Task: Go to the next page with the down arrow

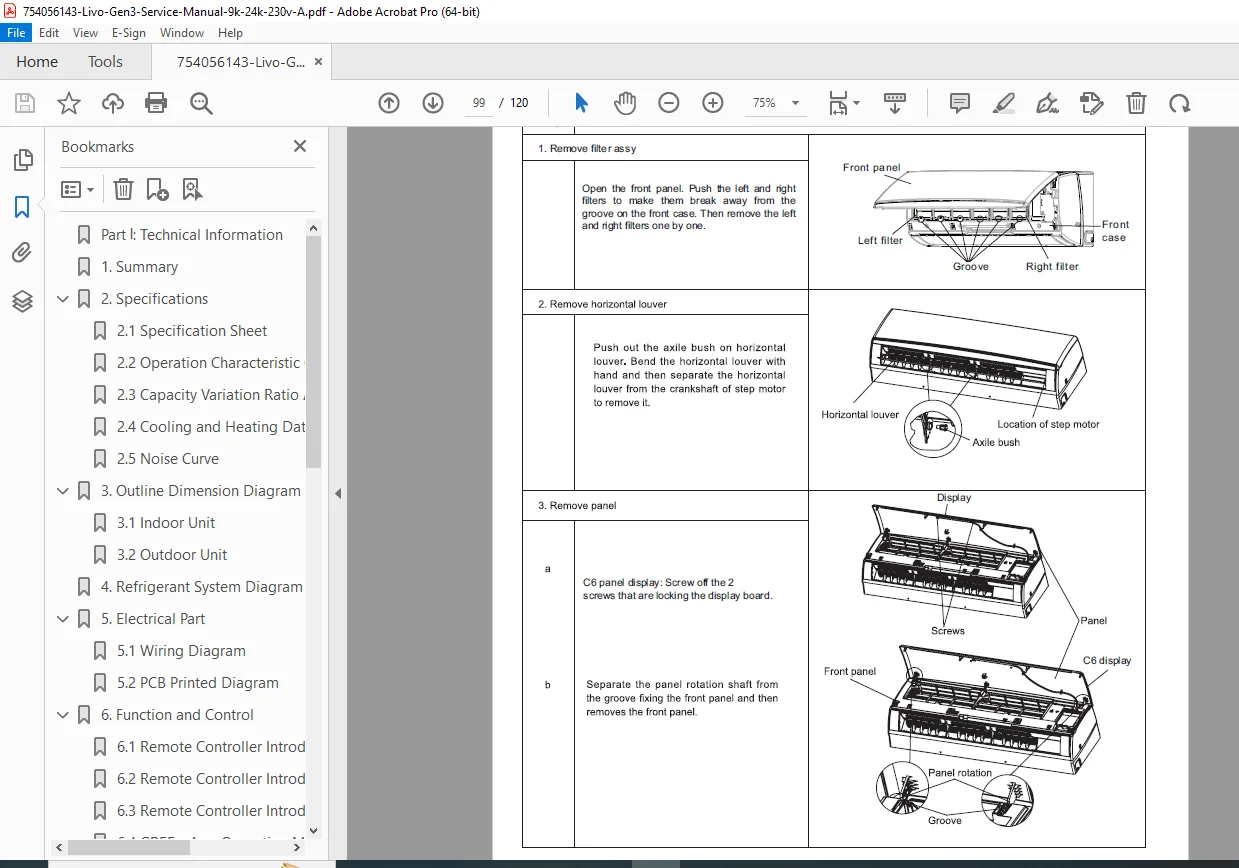Action: click(433, 103)
